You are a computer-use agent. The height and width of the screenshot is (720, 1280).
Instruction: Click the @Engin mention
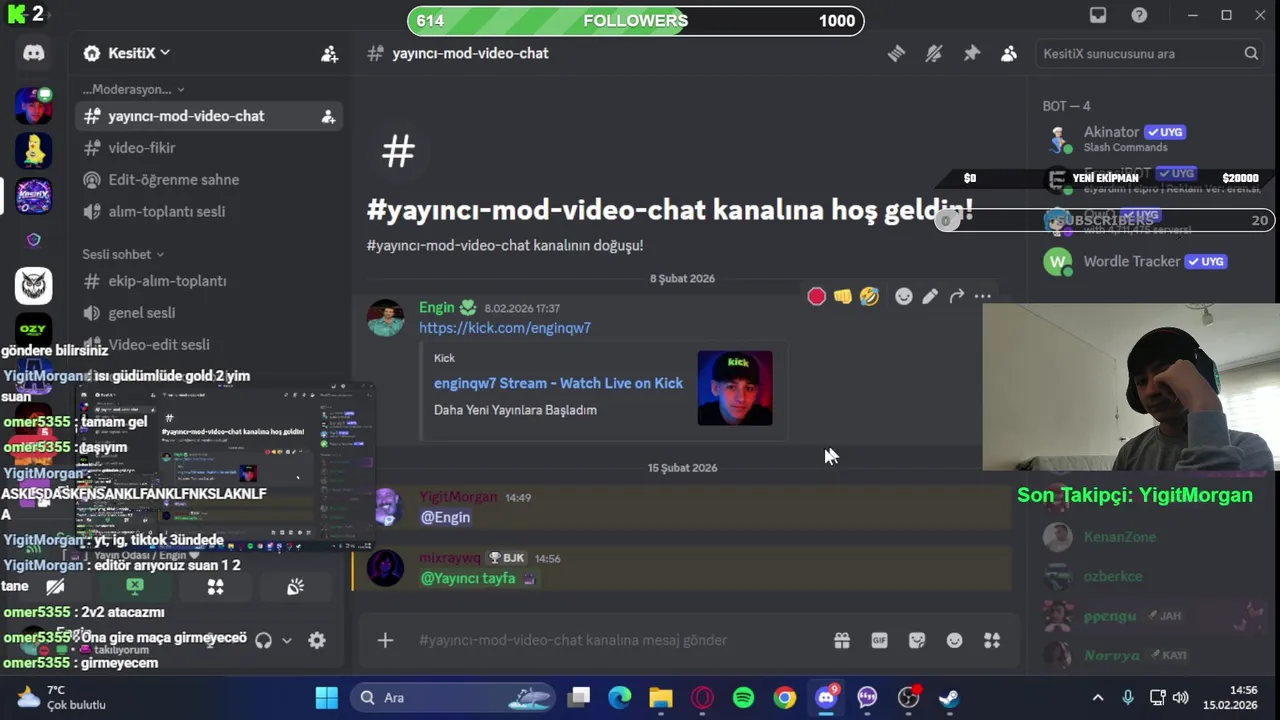445,517
